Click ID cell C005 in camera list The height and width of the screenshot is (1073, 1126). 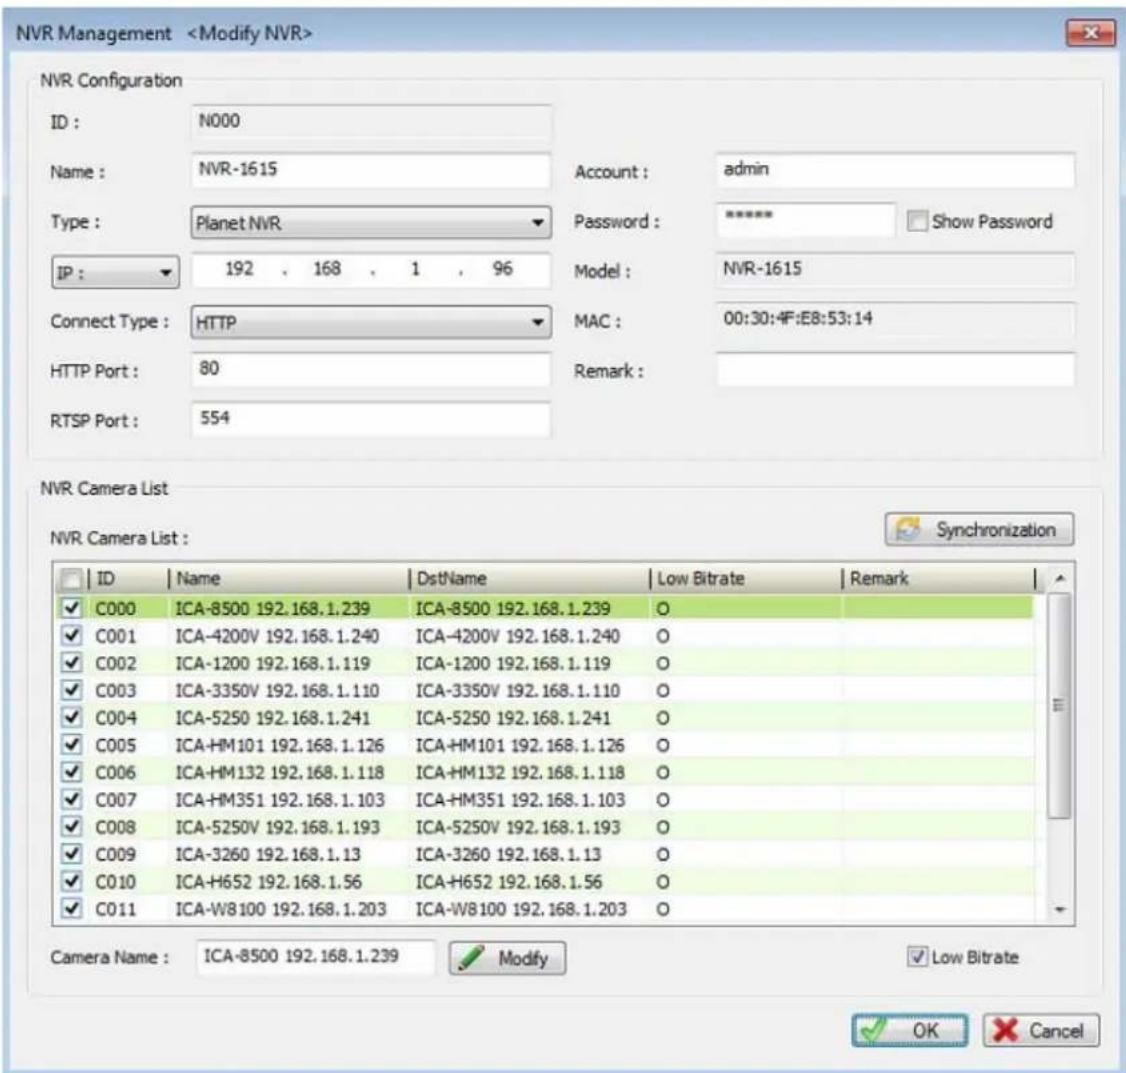[116, 745]
